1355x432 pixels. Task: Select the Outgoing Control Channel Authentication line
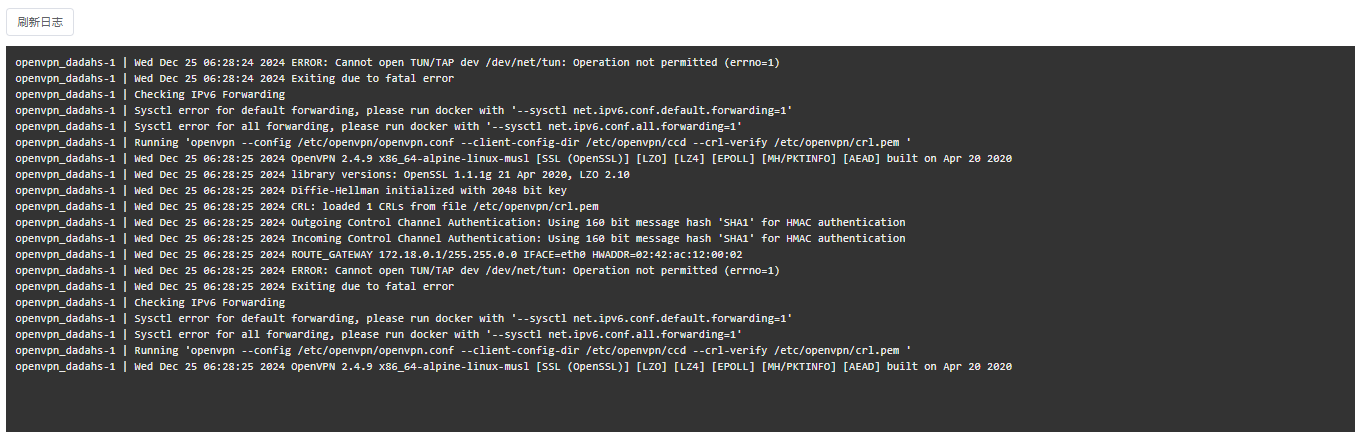coord(460,222)
